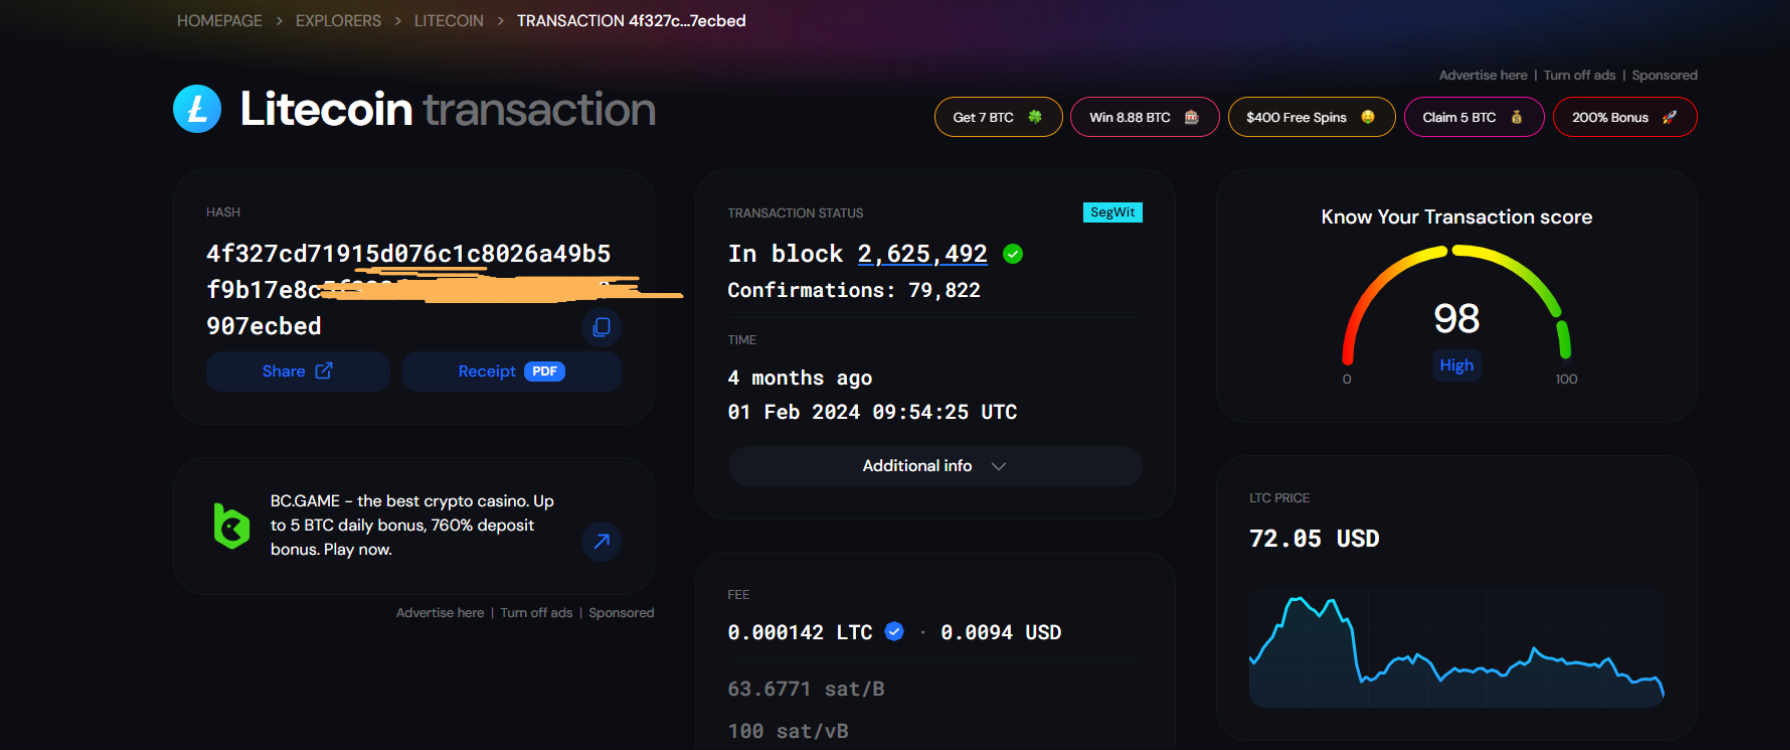Open the $400 Free Spins promo
The width and height of the screenshot is (1790, 750).
click(x=1312, y=117)
